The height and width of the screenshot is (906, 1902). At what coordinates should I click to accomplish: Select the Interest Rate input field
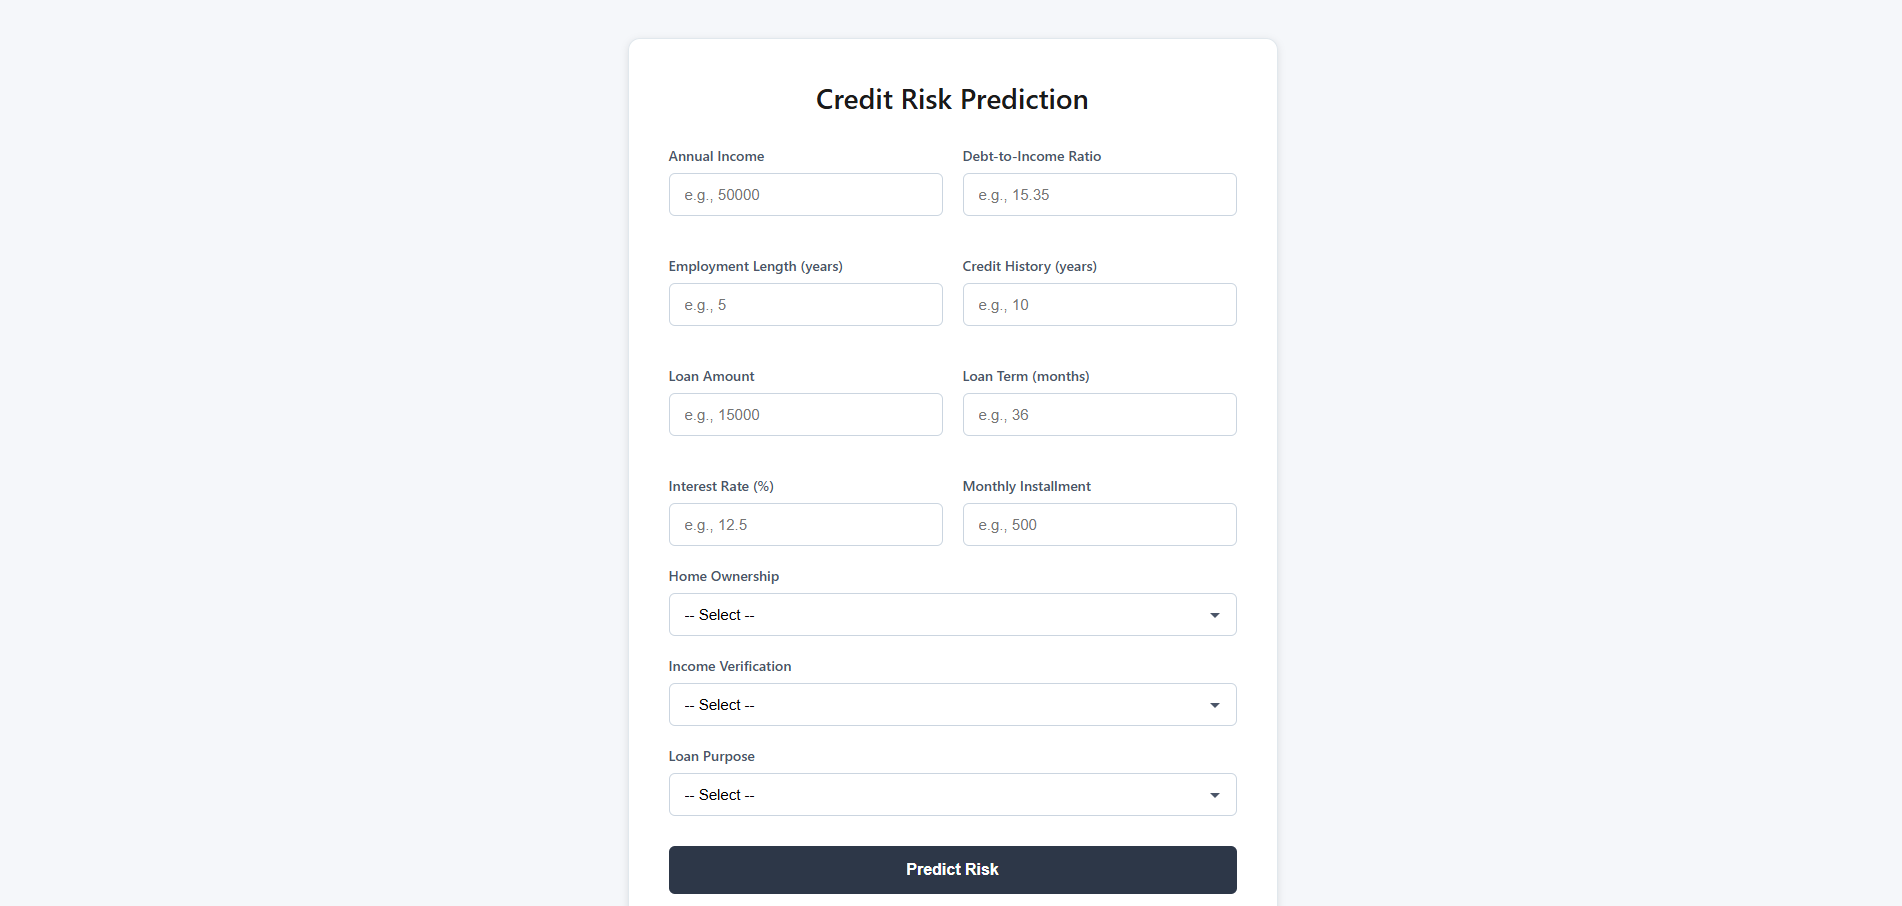coord(805,525)
